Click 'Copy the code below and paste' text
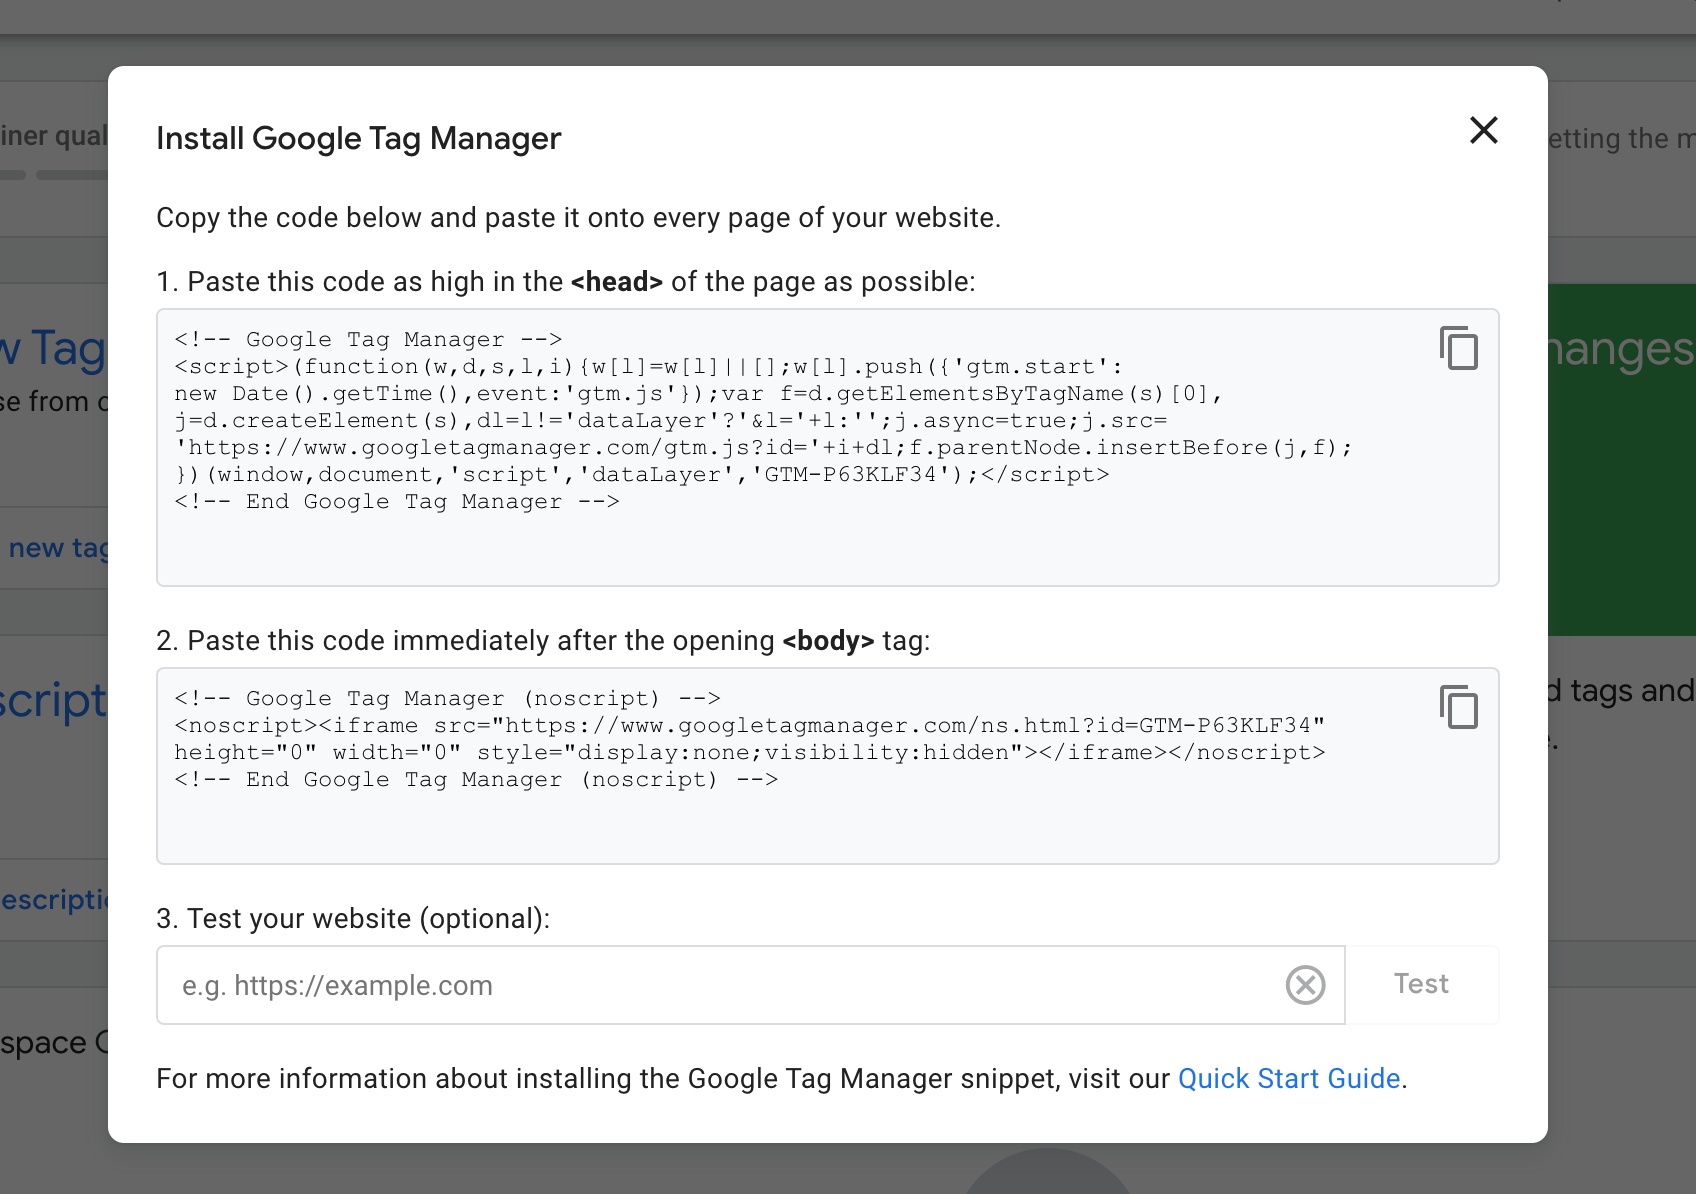 (x=578, y=218)
